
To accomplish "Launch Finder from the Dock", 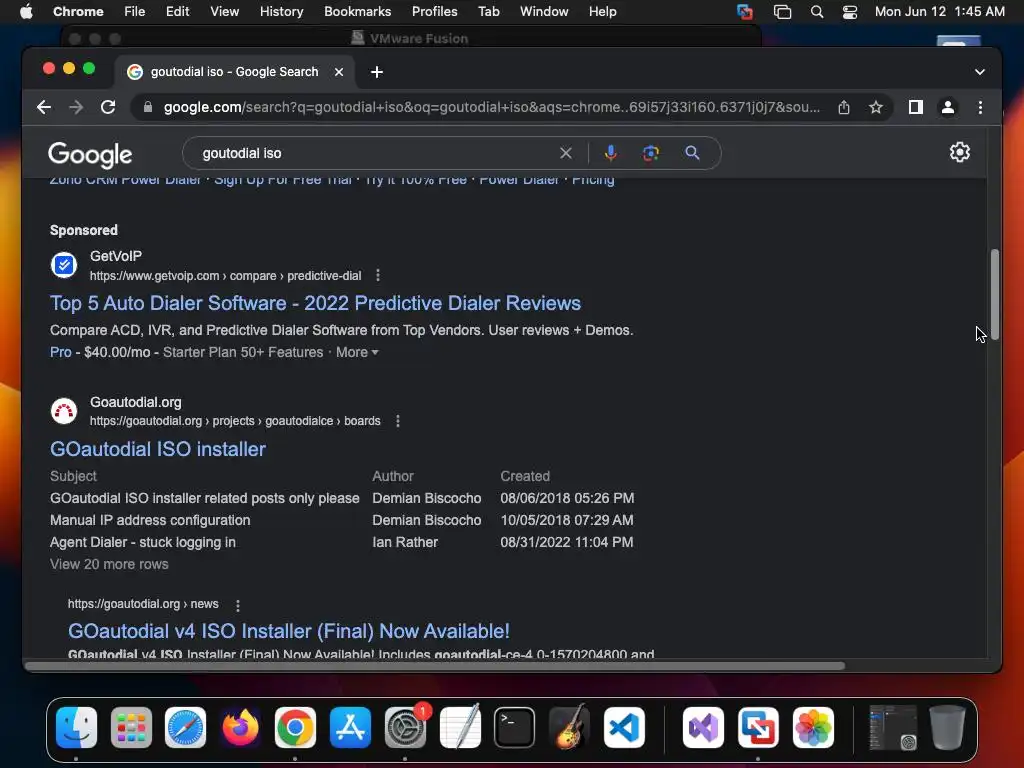I will 76,728.
